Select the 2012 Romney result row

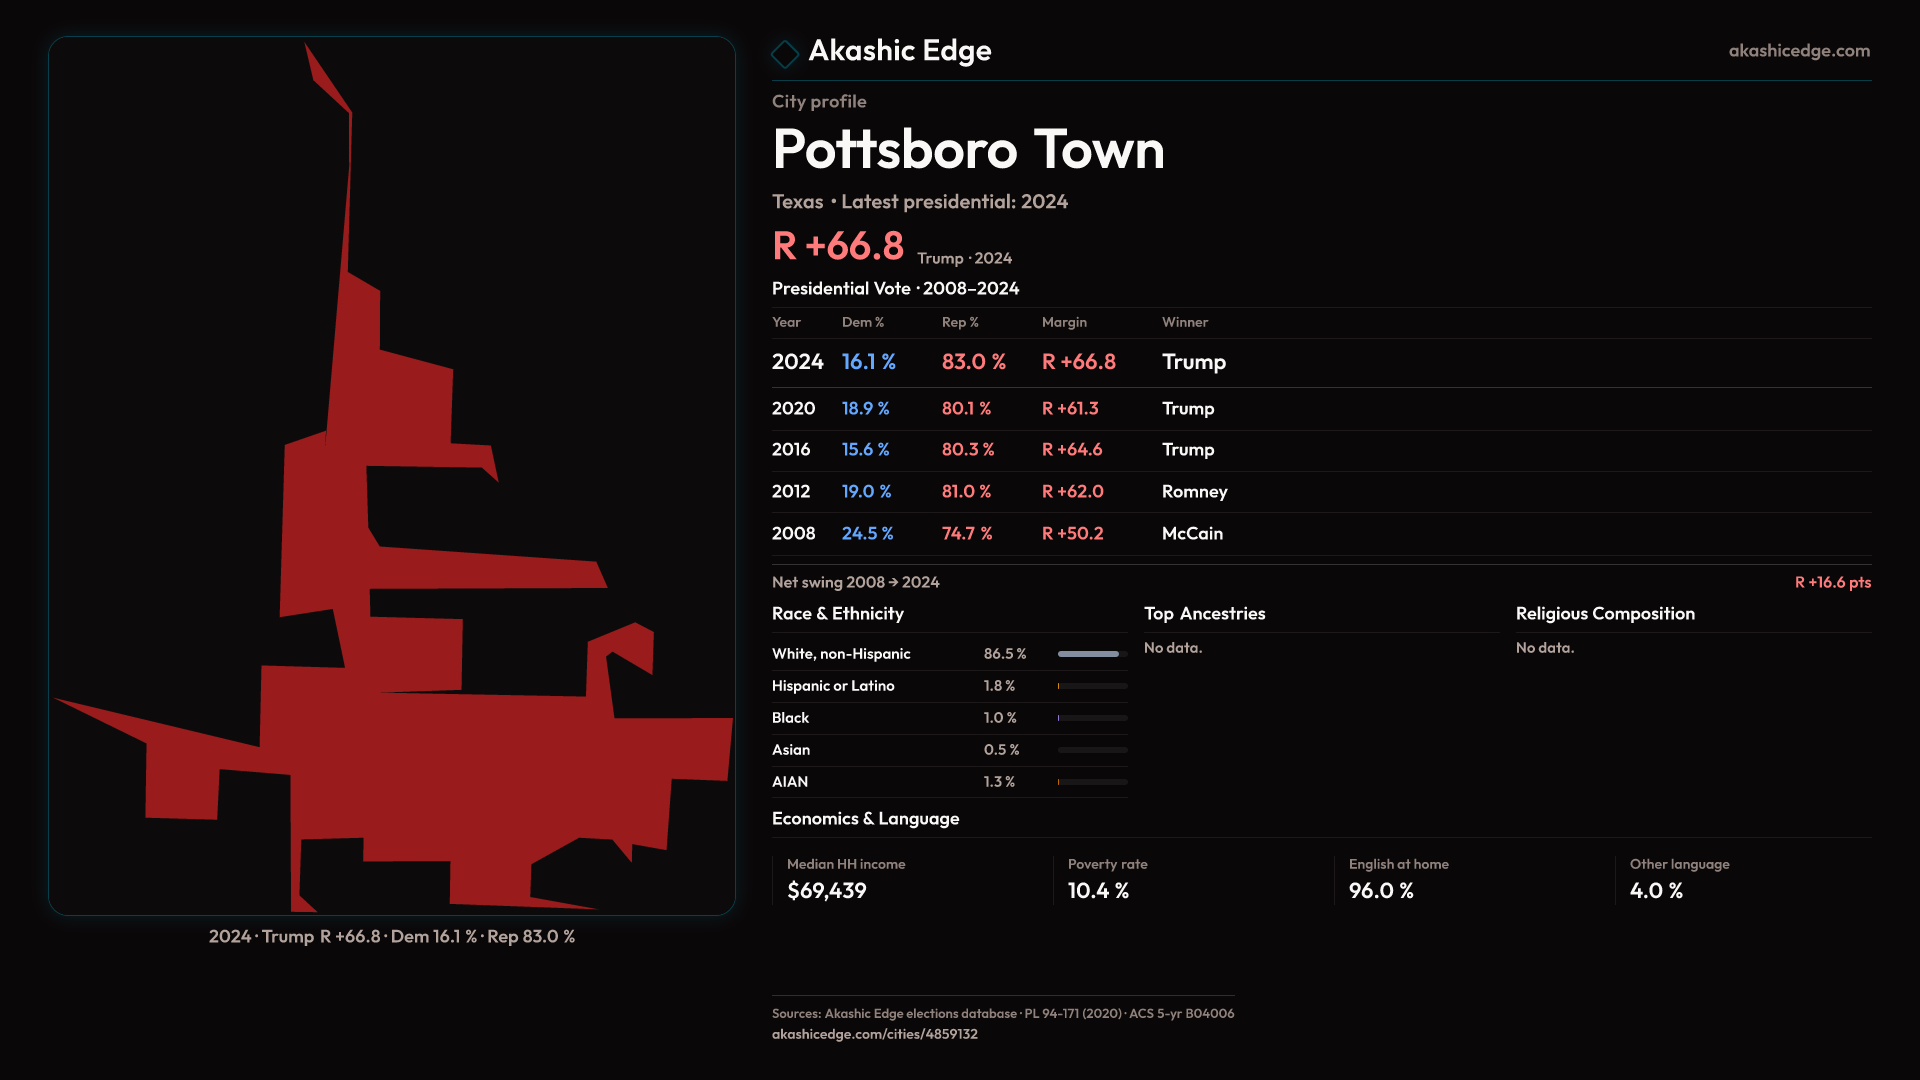[998, 492]
